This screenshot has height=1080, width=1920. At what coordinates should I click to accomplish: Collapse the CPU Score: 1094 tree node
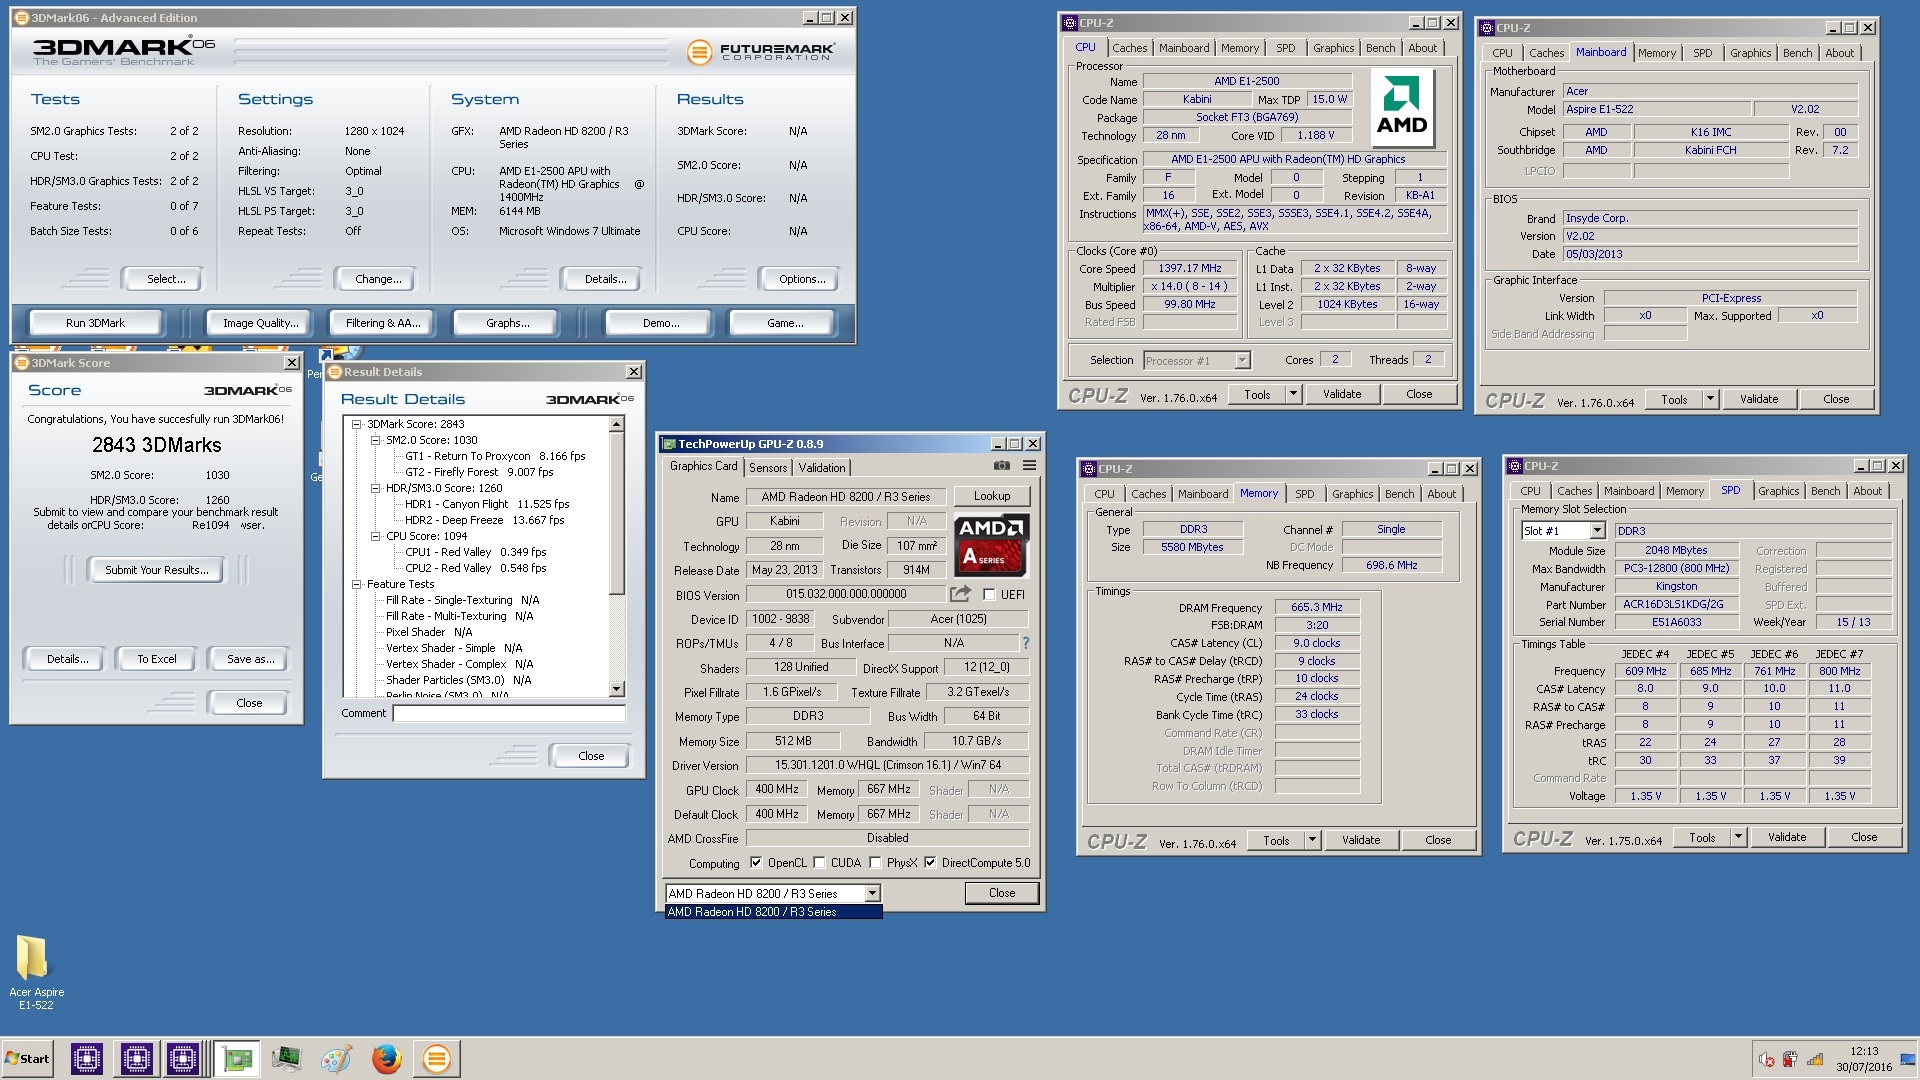375,536
